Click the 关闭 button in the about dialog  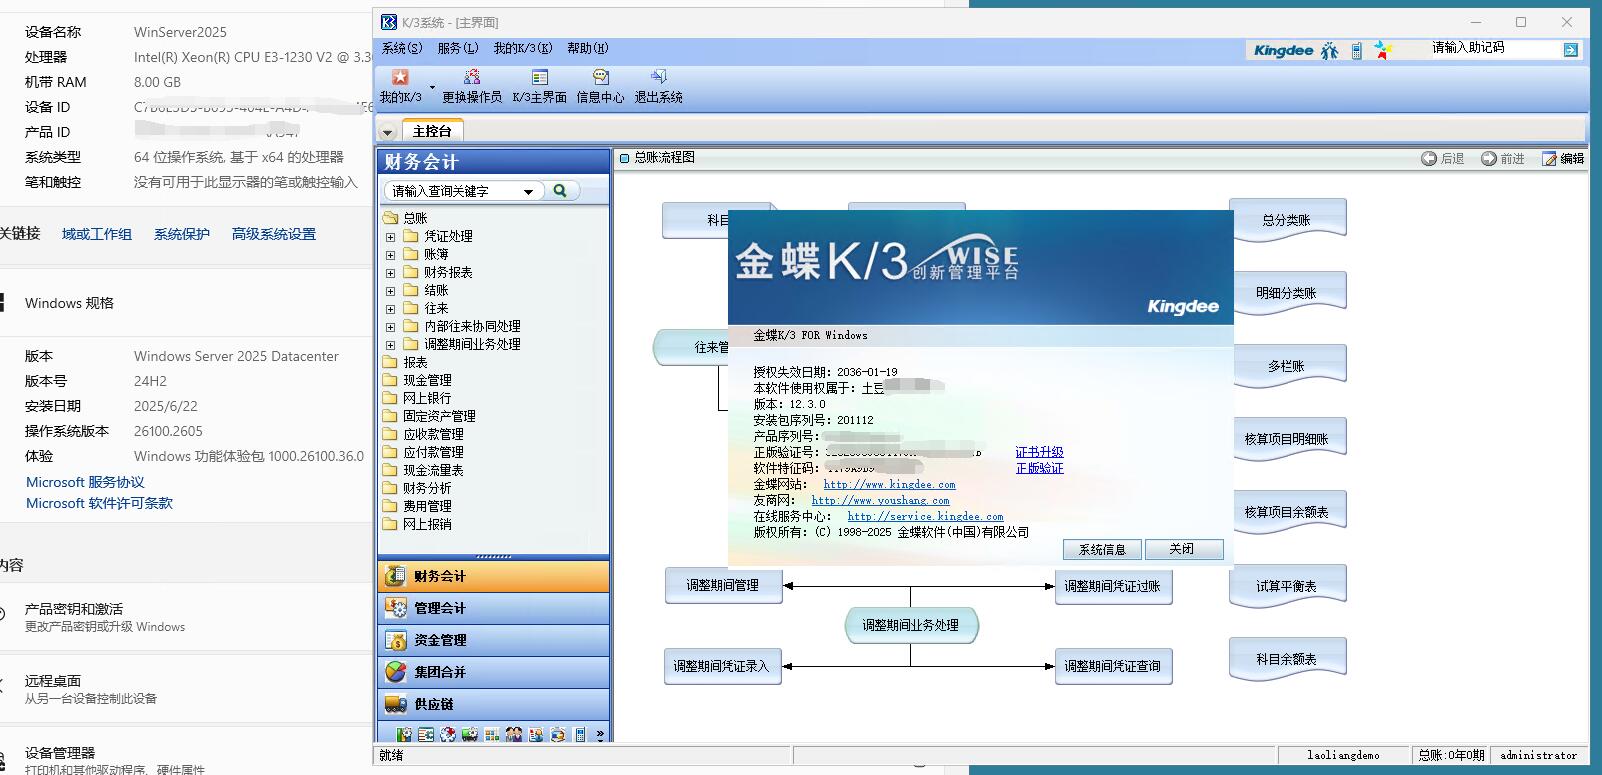pos(1182,549)
